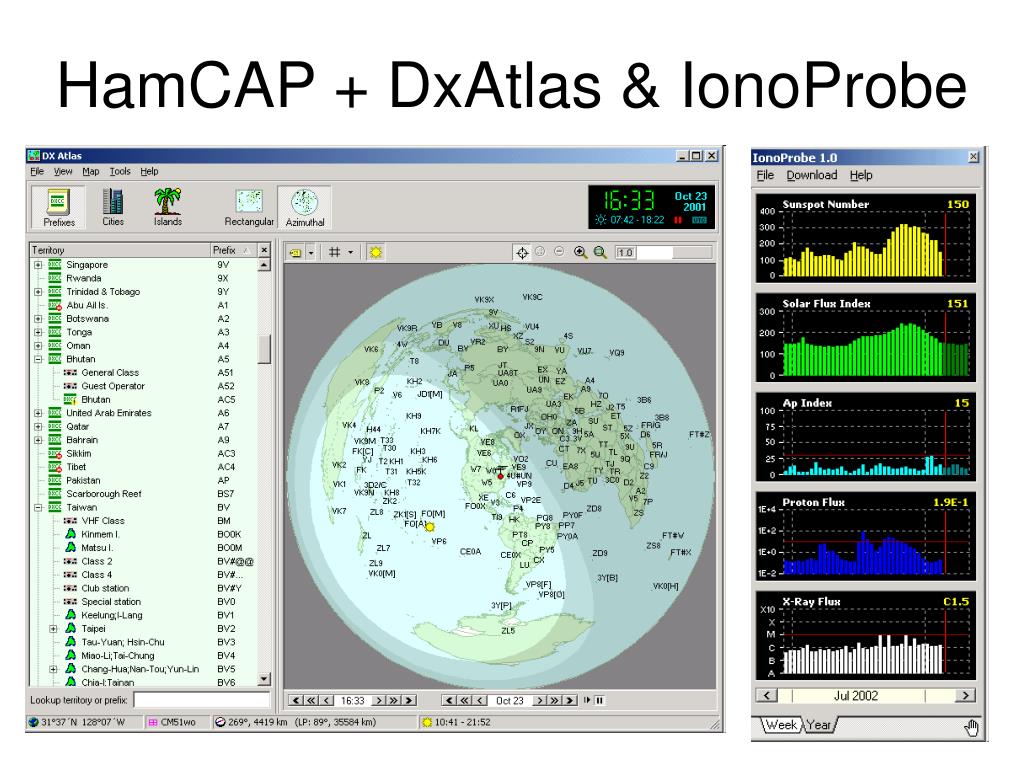Viewport: 1024px width, 768px height.
Task: Click the grid hash toolbar icon
Action: 334,252
